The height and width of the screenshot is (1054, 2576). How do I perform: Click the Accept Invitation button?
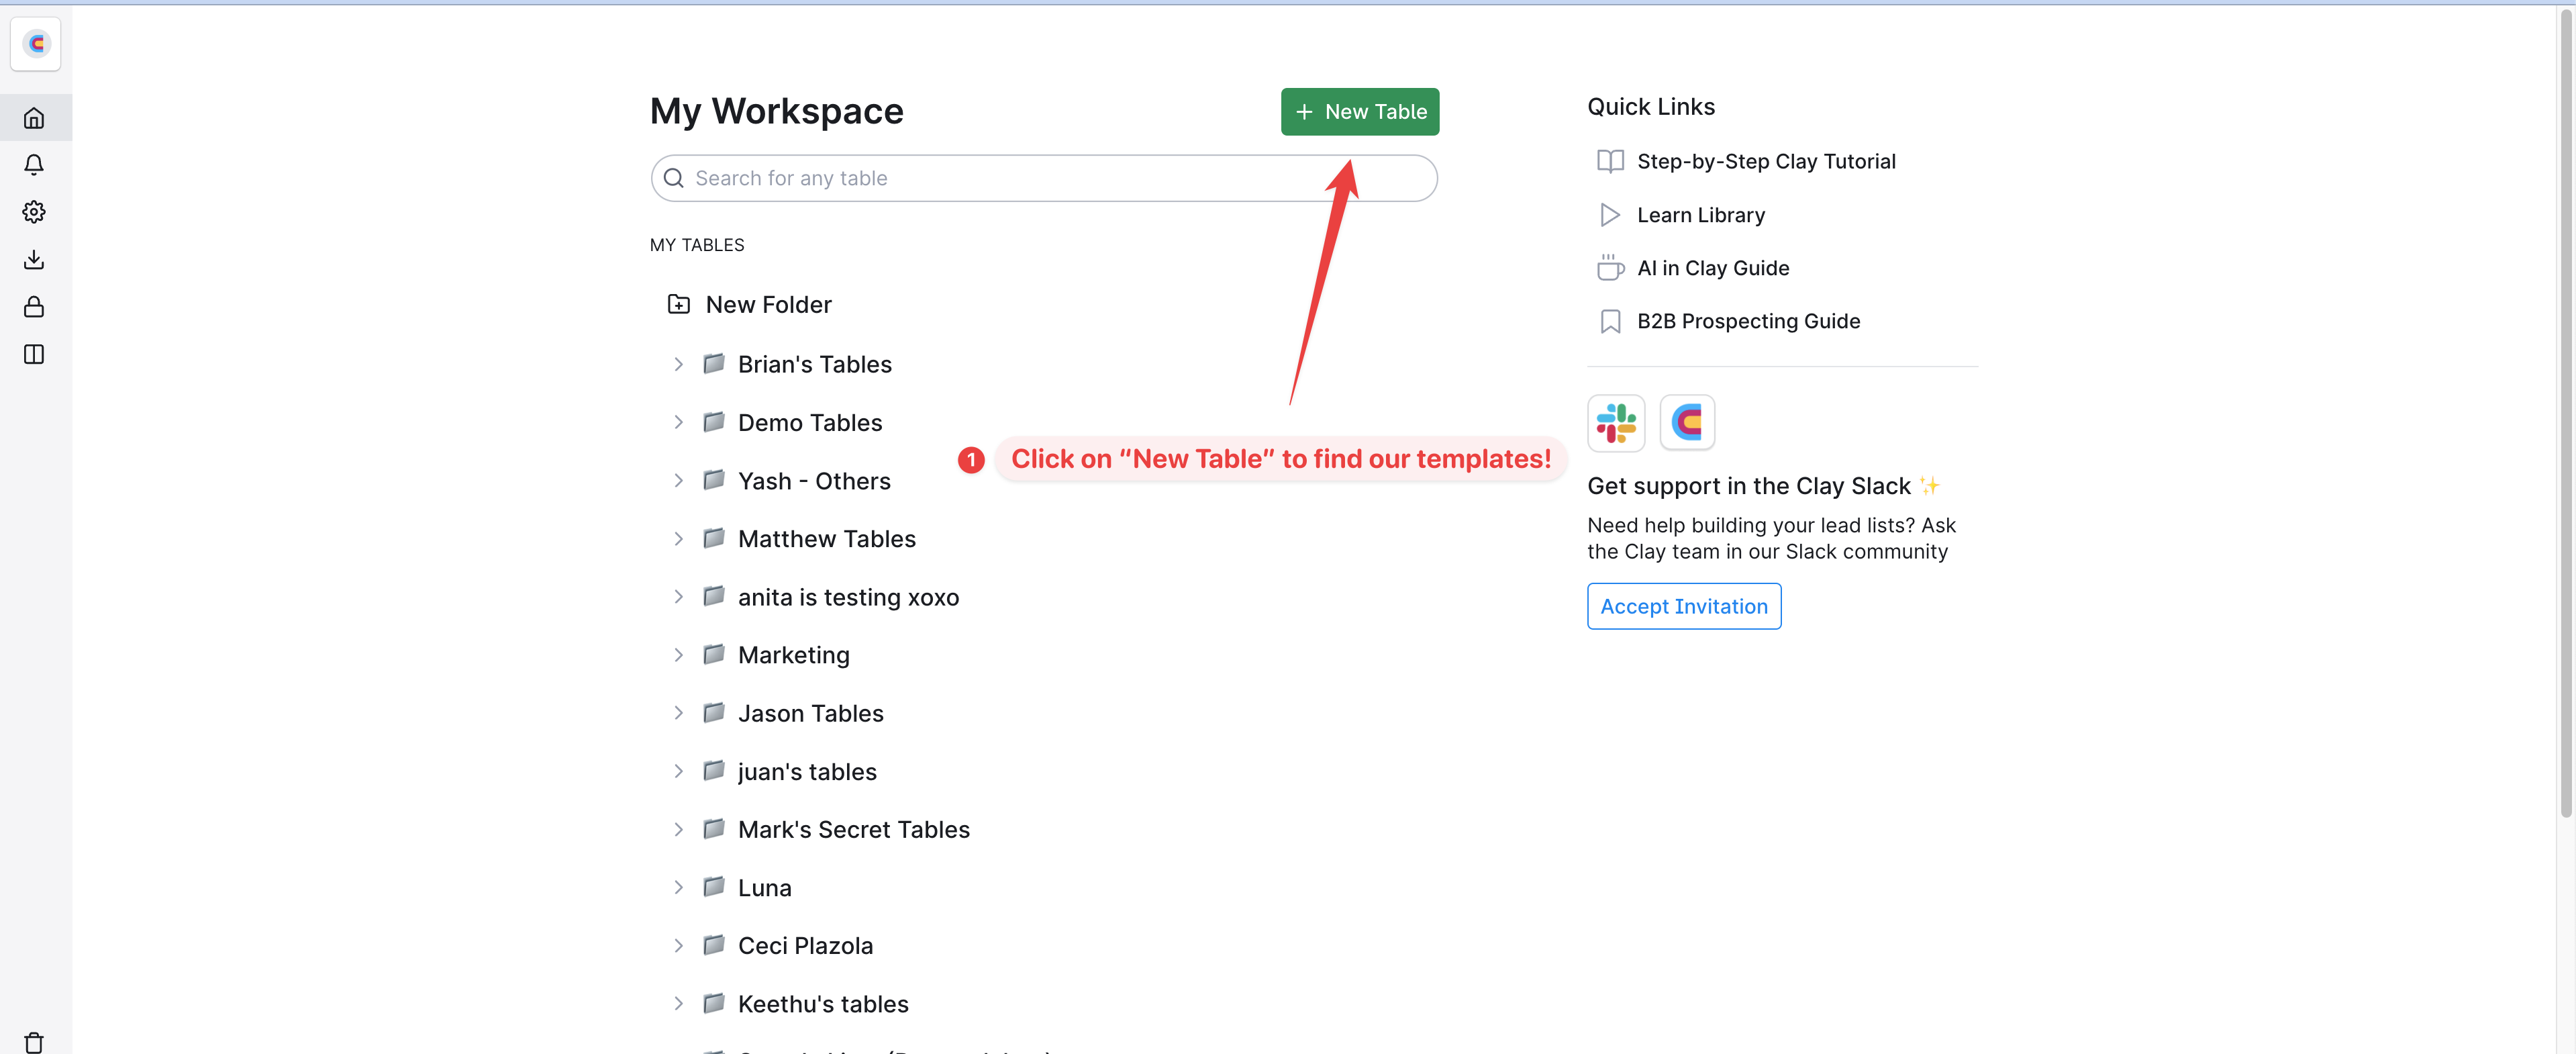click(1683, 607)
